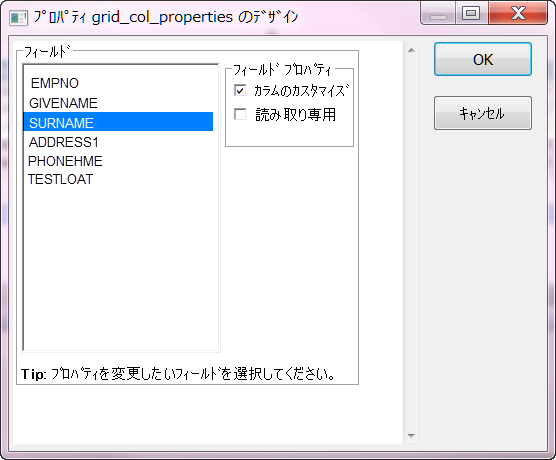
Task: Click the scrollbar up arrow
Action: [x=411, y=50]
